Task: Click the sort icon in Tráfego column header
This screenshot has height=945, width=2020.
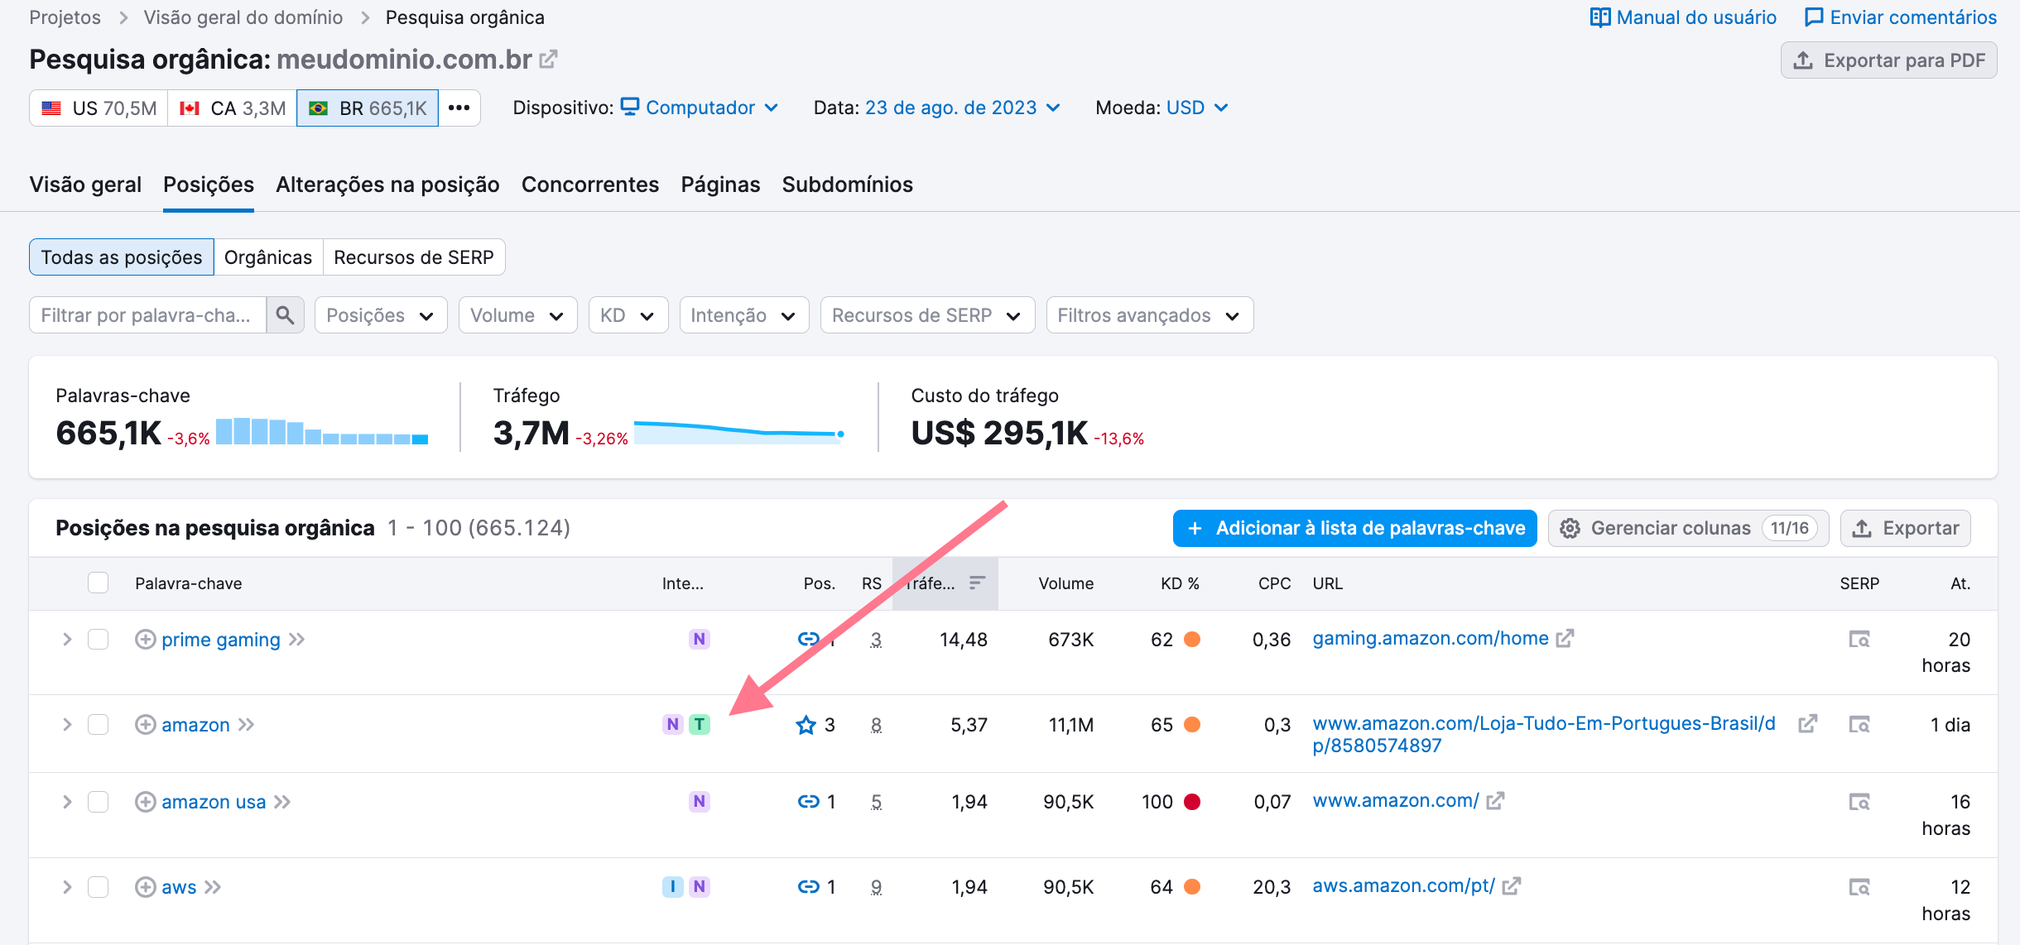Action: 977,583
